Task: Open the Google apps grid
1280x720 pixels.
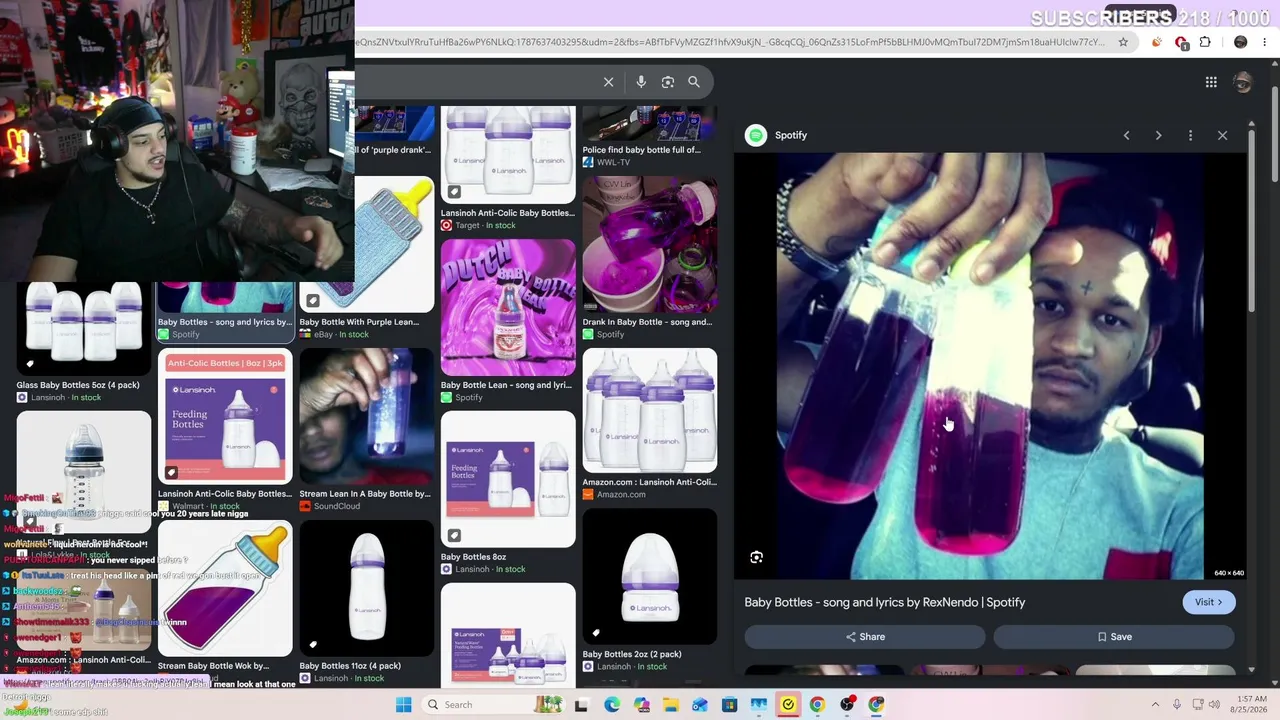Action: click(1211, 82)
